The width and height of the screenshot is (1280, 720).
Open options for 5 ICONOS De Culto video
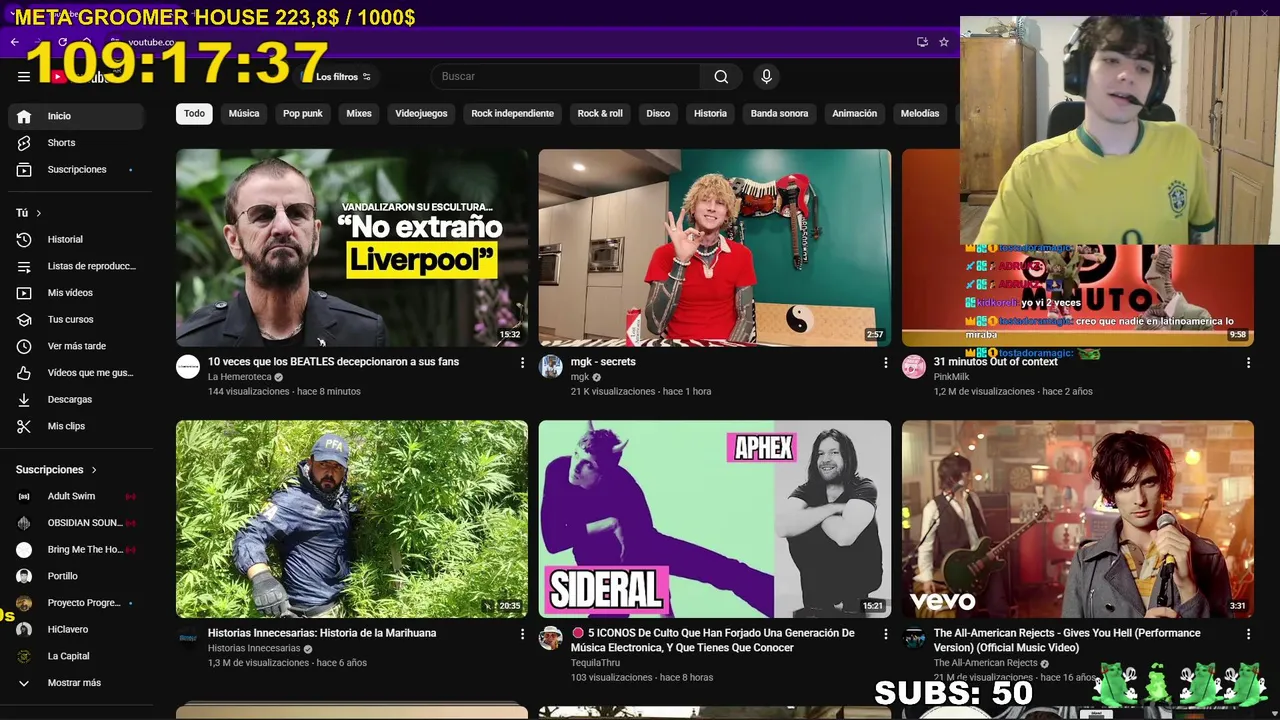coord(885,634)
